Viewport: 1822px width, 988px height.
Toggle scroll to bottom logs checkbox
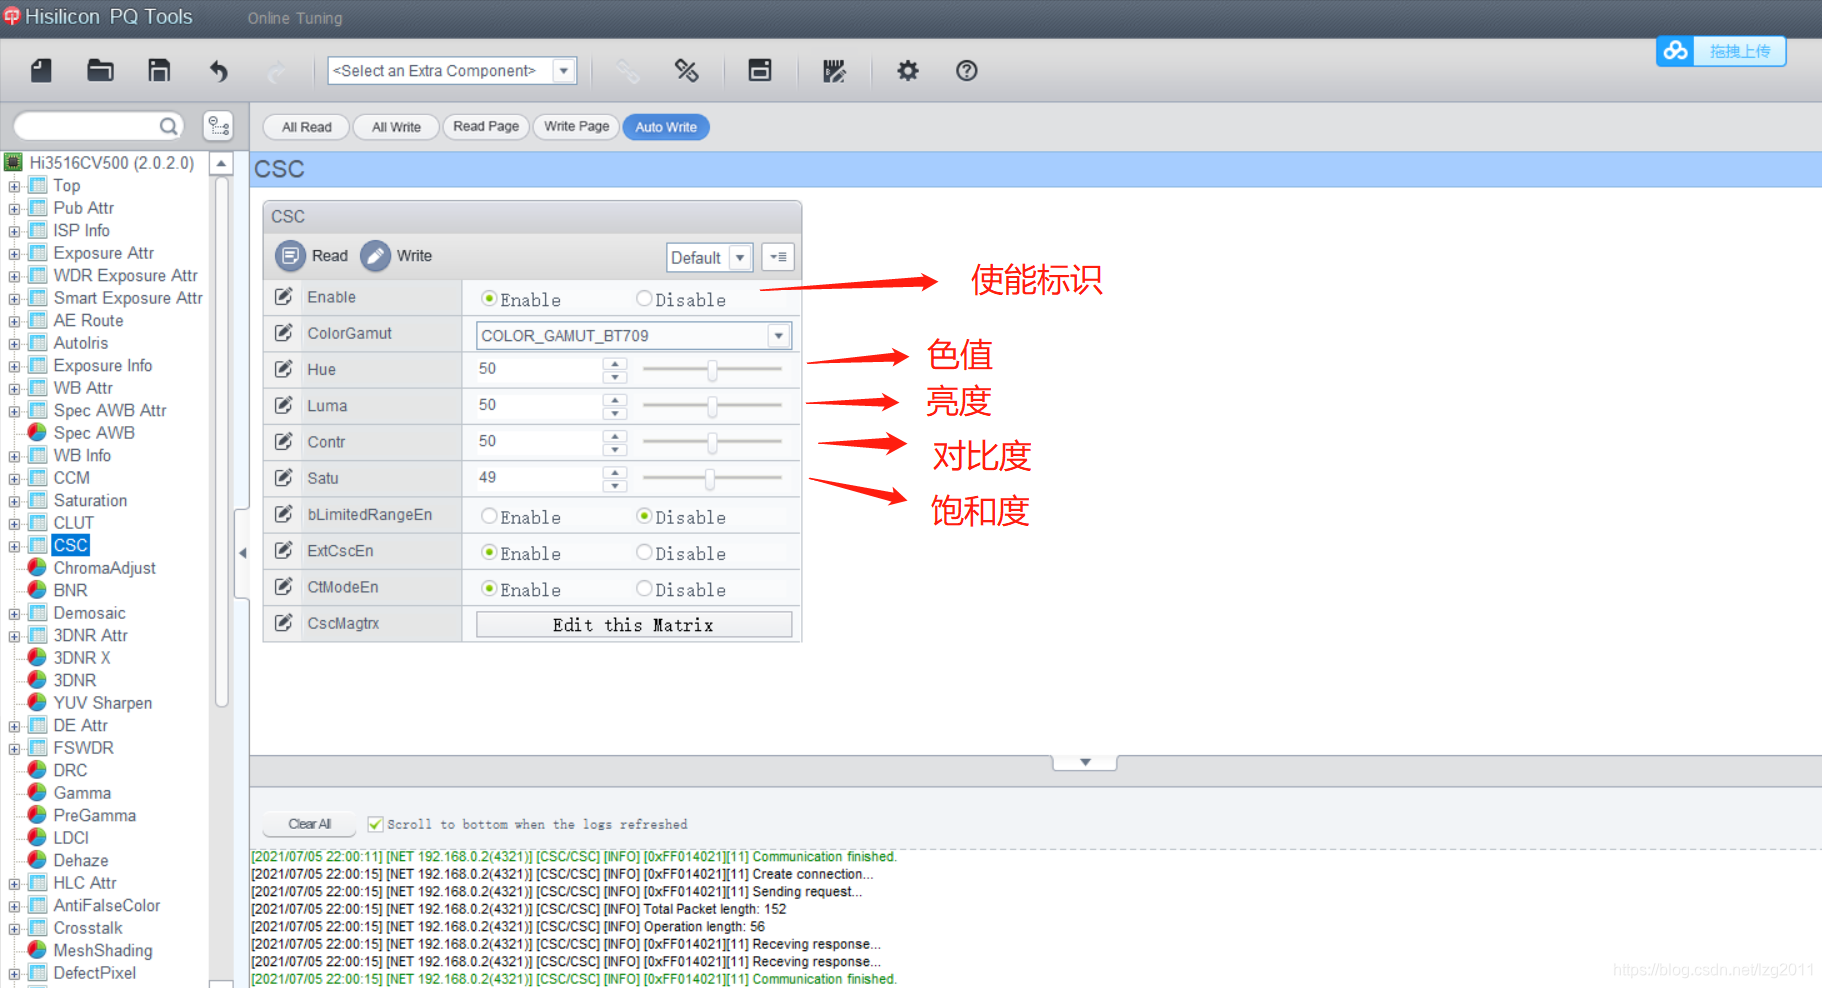(375, 824)
